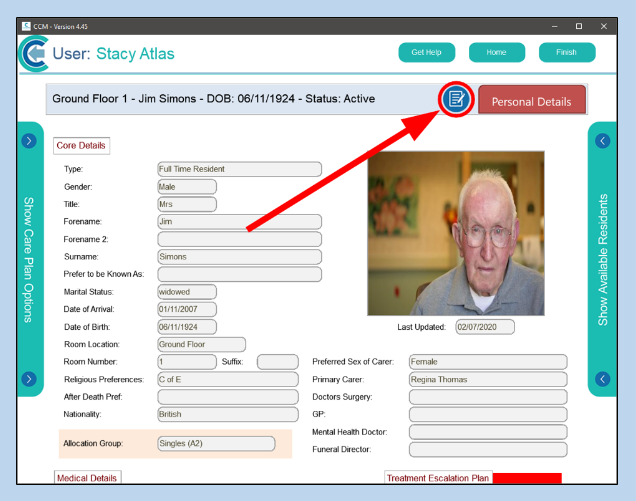This screenshot has width=636, height=501.
Task: Select the Core Details tab
Action: 81,146
